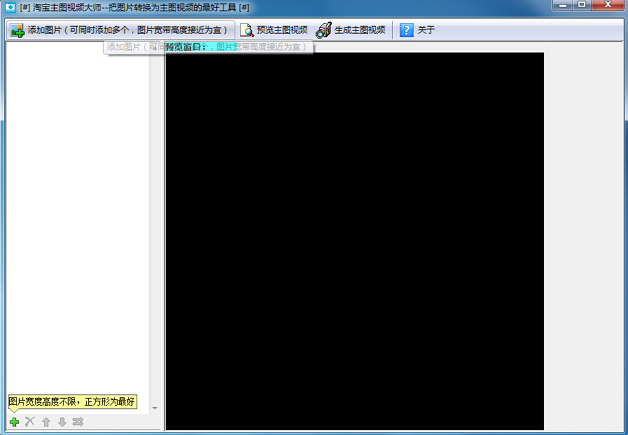Click the video camera generate icon

point(324,30)
